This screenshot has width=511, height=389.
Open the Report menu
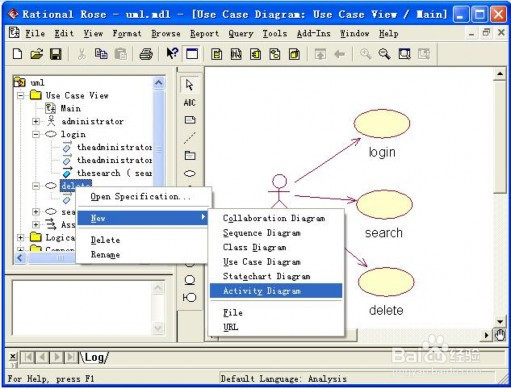[204, 34]
